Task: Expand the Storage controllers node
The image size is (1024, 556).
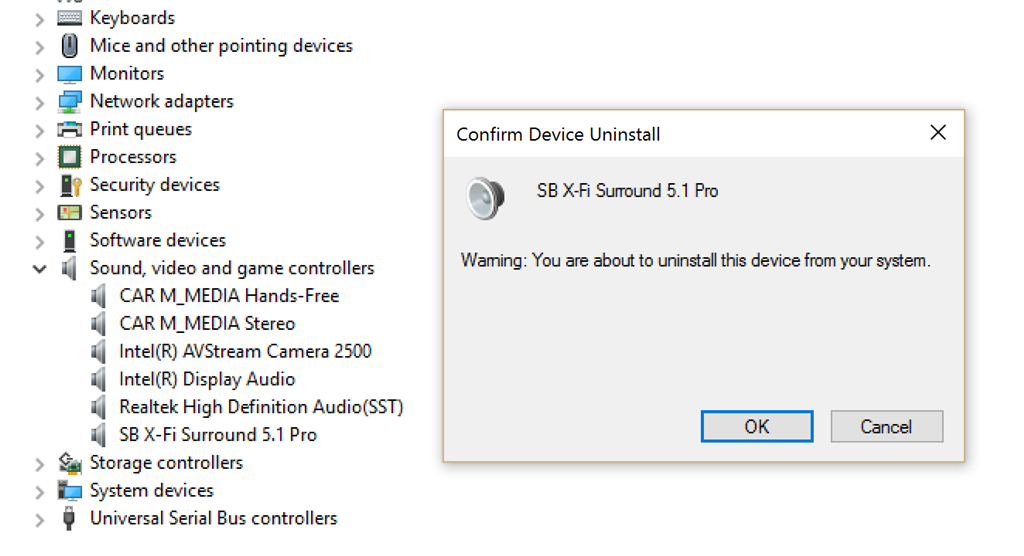Action: click(x=39, y=464)
